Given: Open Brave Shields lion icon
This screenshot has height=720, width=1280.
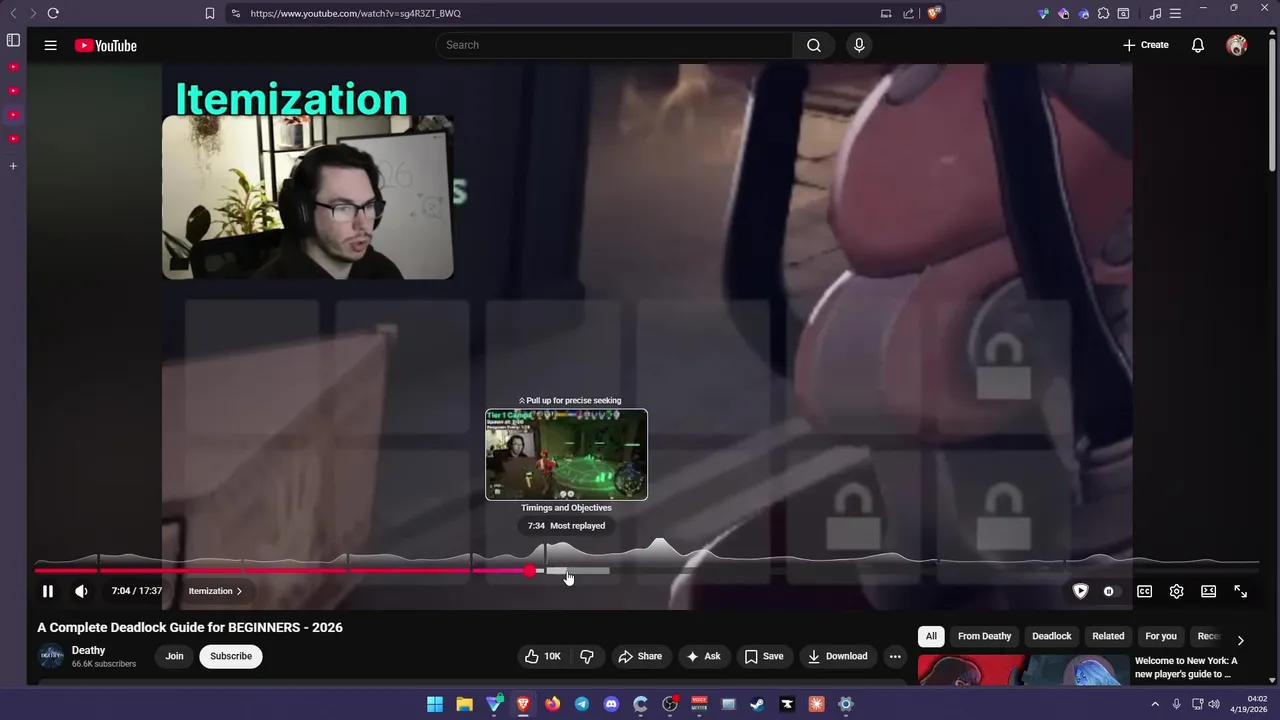Looking at the screenshot, I should click(x=933, y=13).
